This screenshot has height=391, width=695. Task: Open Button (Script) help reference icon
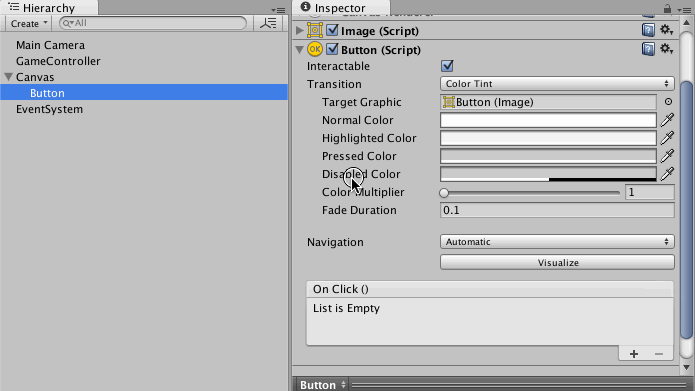click(x=648, y=49)
